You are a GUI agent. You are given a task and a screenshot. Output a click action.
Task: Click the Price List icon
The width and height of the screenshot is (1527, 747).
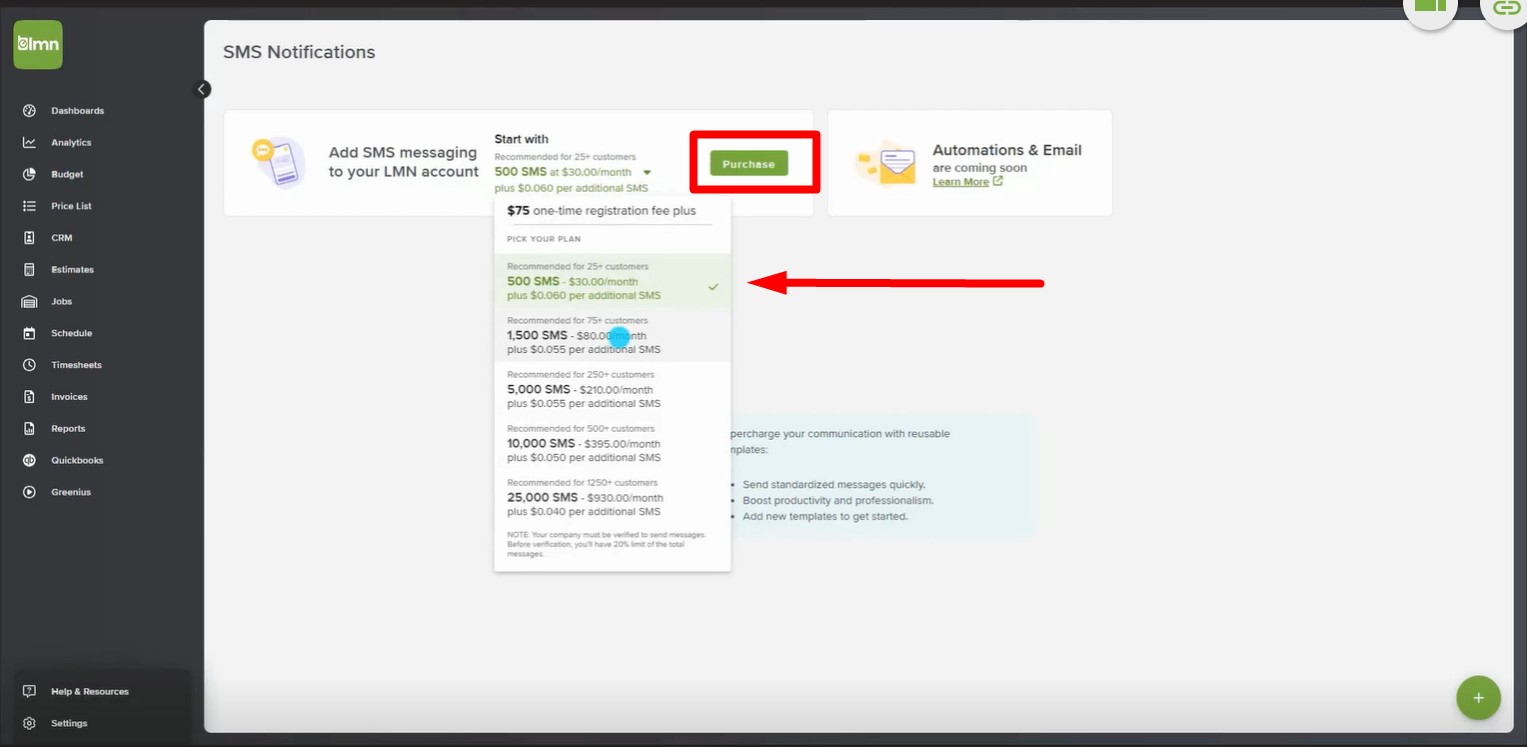[29, 206]
